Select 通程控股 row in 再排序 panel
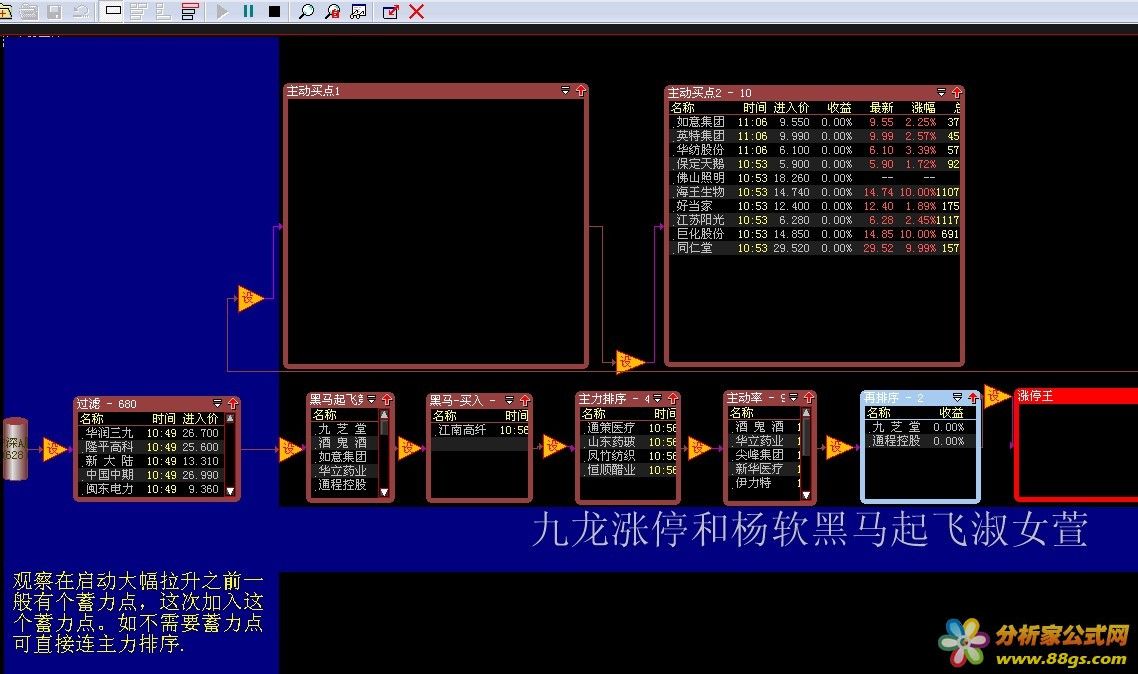 919,440
